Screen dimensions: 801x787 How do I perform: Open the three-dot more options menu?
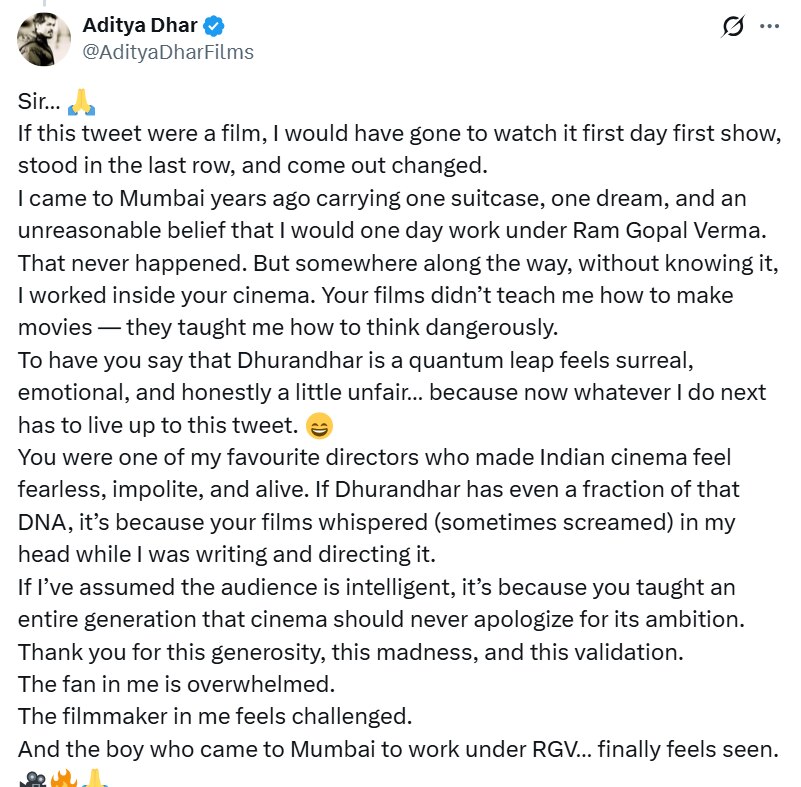point(769,27)
